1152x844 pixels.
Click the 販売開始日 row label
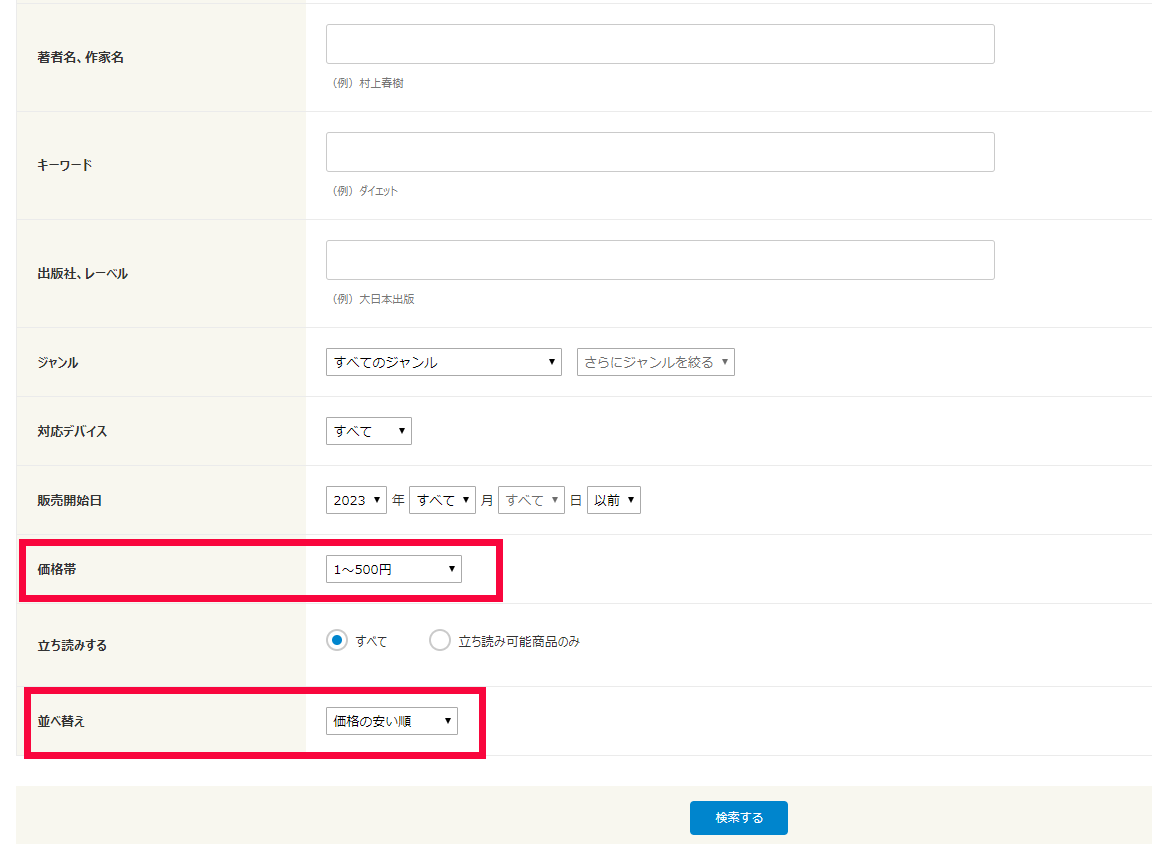coord(69,500)
